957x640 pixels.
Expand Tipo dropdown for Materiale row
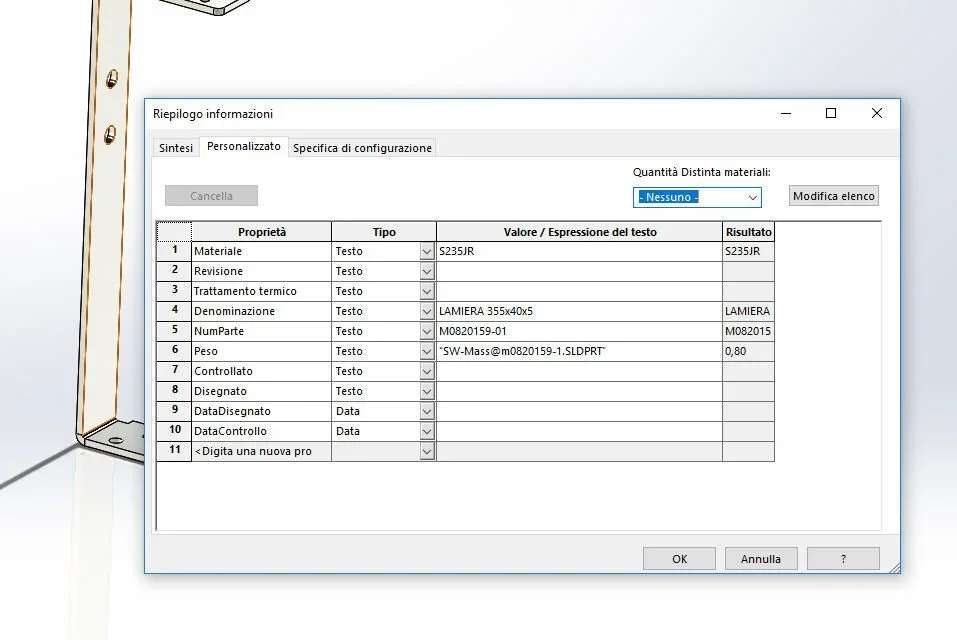coord(427,251)
